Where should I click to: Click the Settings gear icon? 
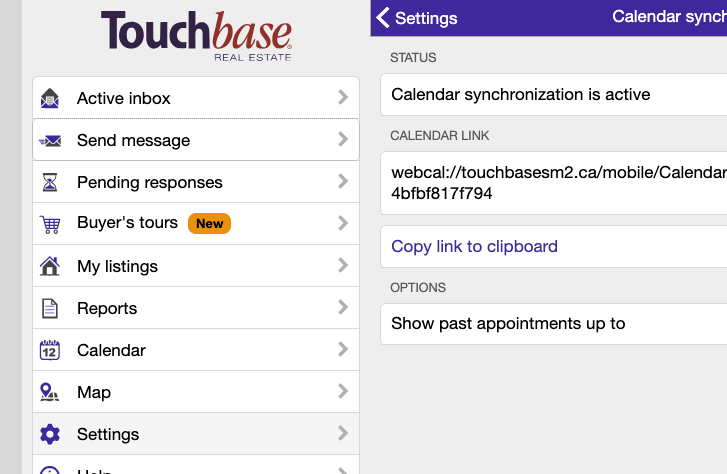pyautogui.click(x=49, y=434)
